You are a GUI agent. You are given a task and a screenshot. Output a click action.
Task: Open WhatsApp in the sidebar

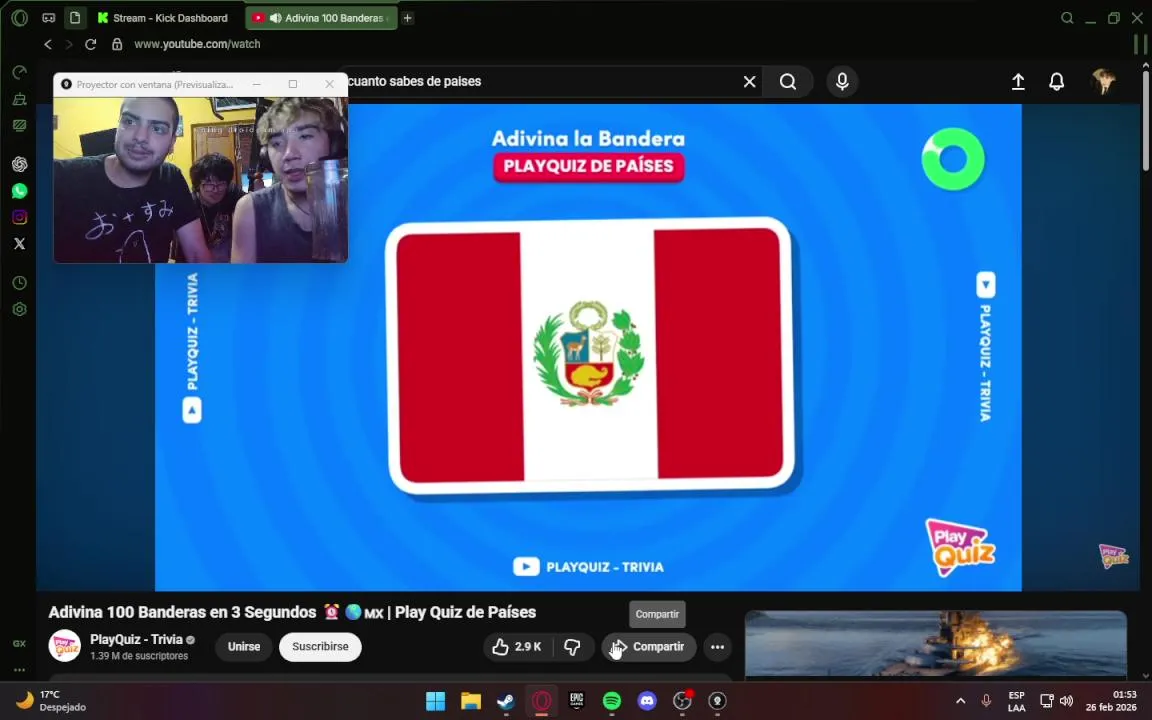click(20, 191)
